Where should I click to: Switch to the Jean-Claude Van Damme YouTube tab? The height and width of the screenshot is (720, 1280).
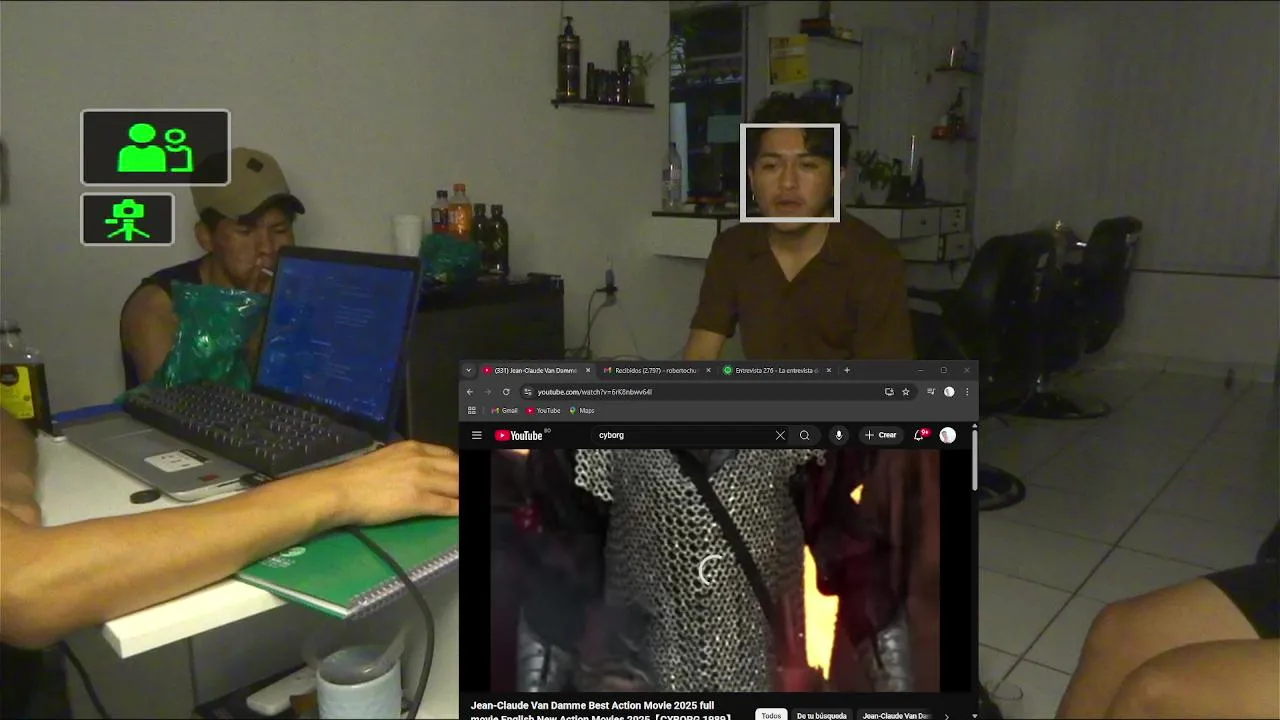pos(537,371)
